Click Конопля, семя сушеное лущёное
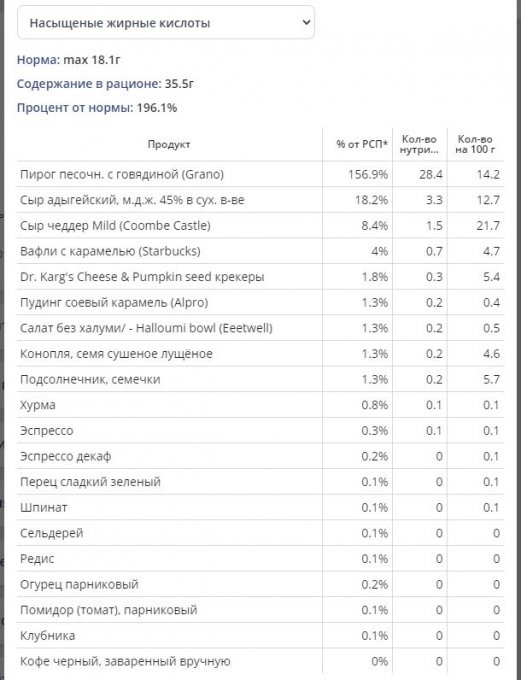The width and height of the screenshot is (521, 680). [260, 353]
